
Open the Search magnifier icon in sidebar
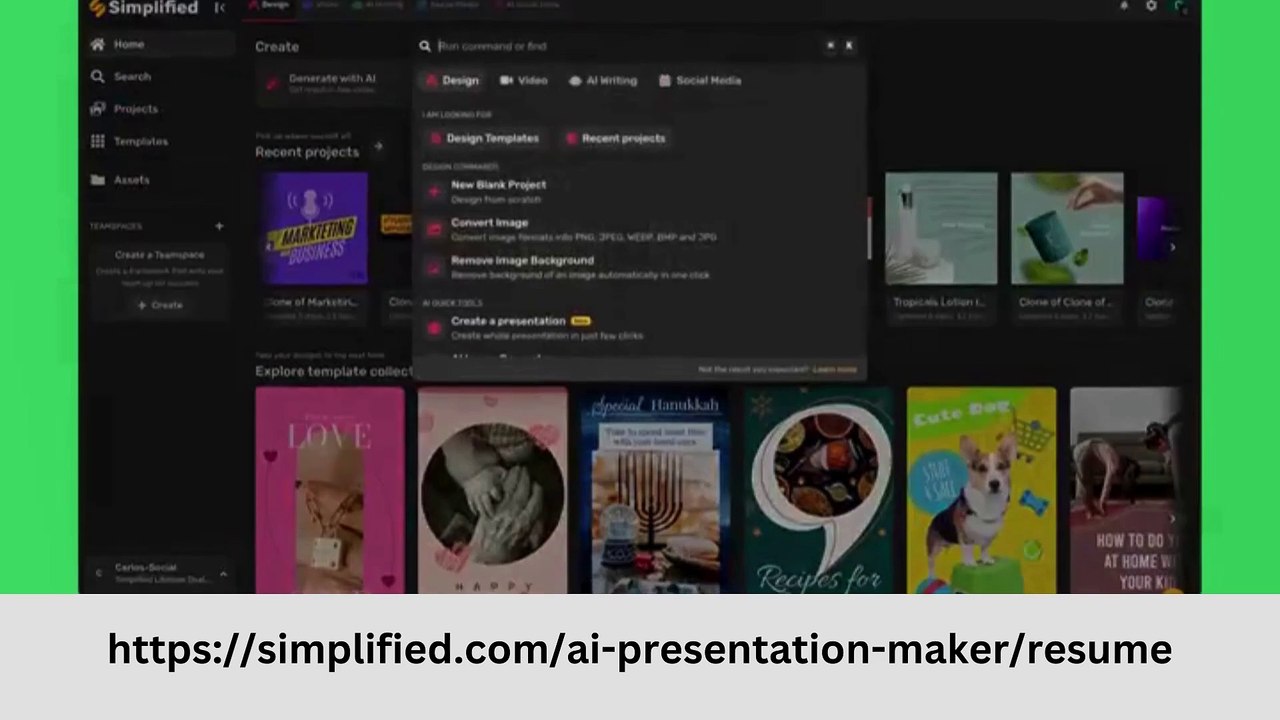coord(97,77)
